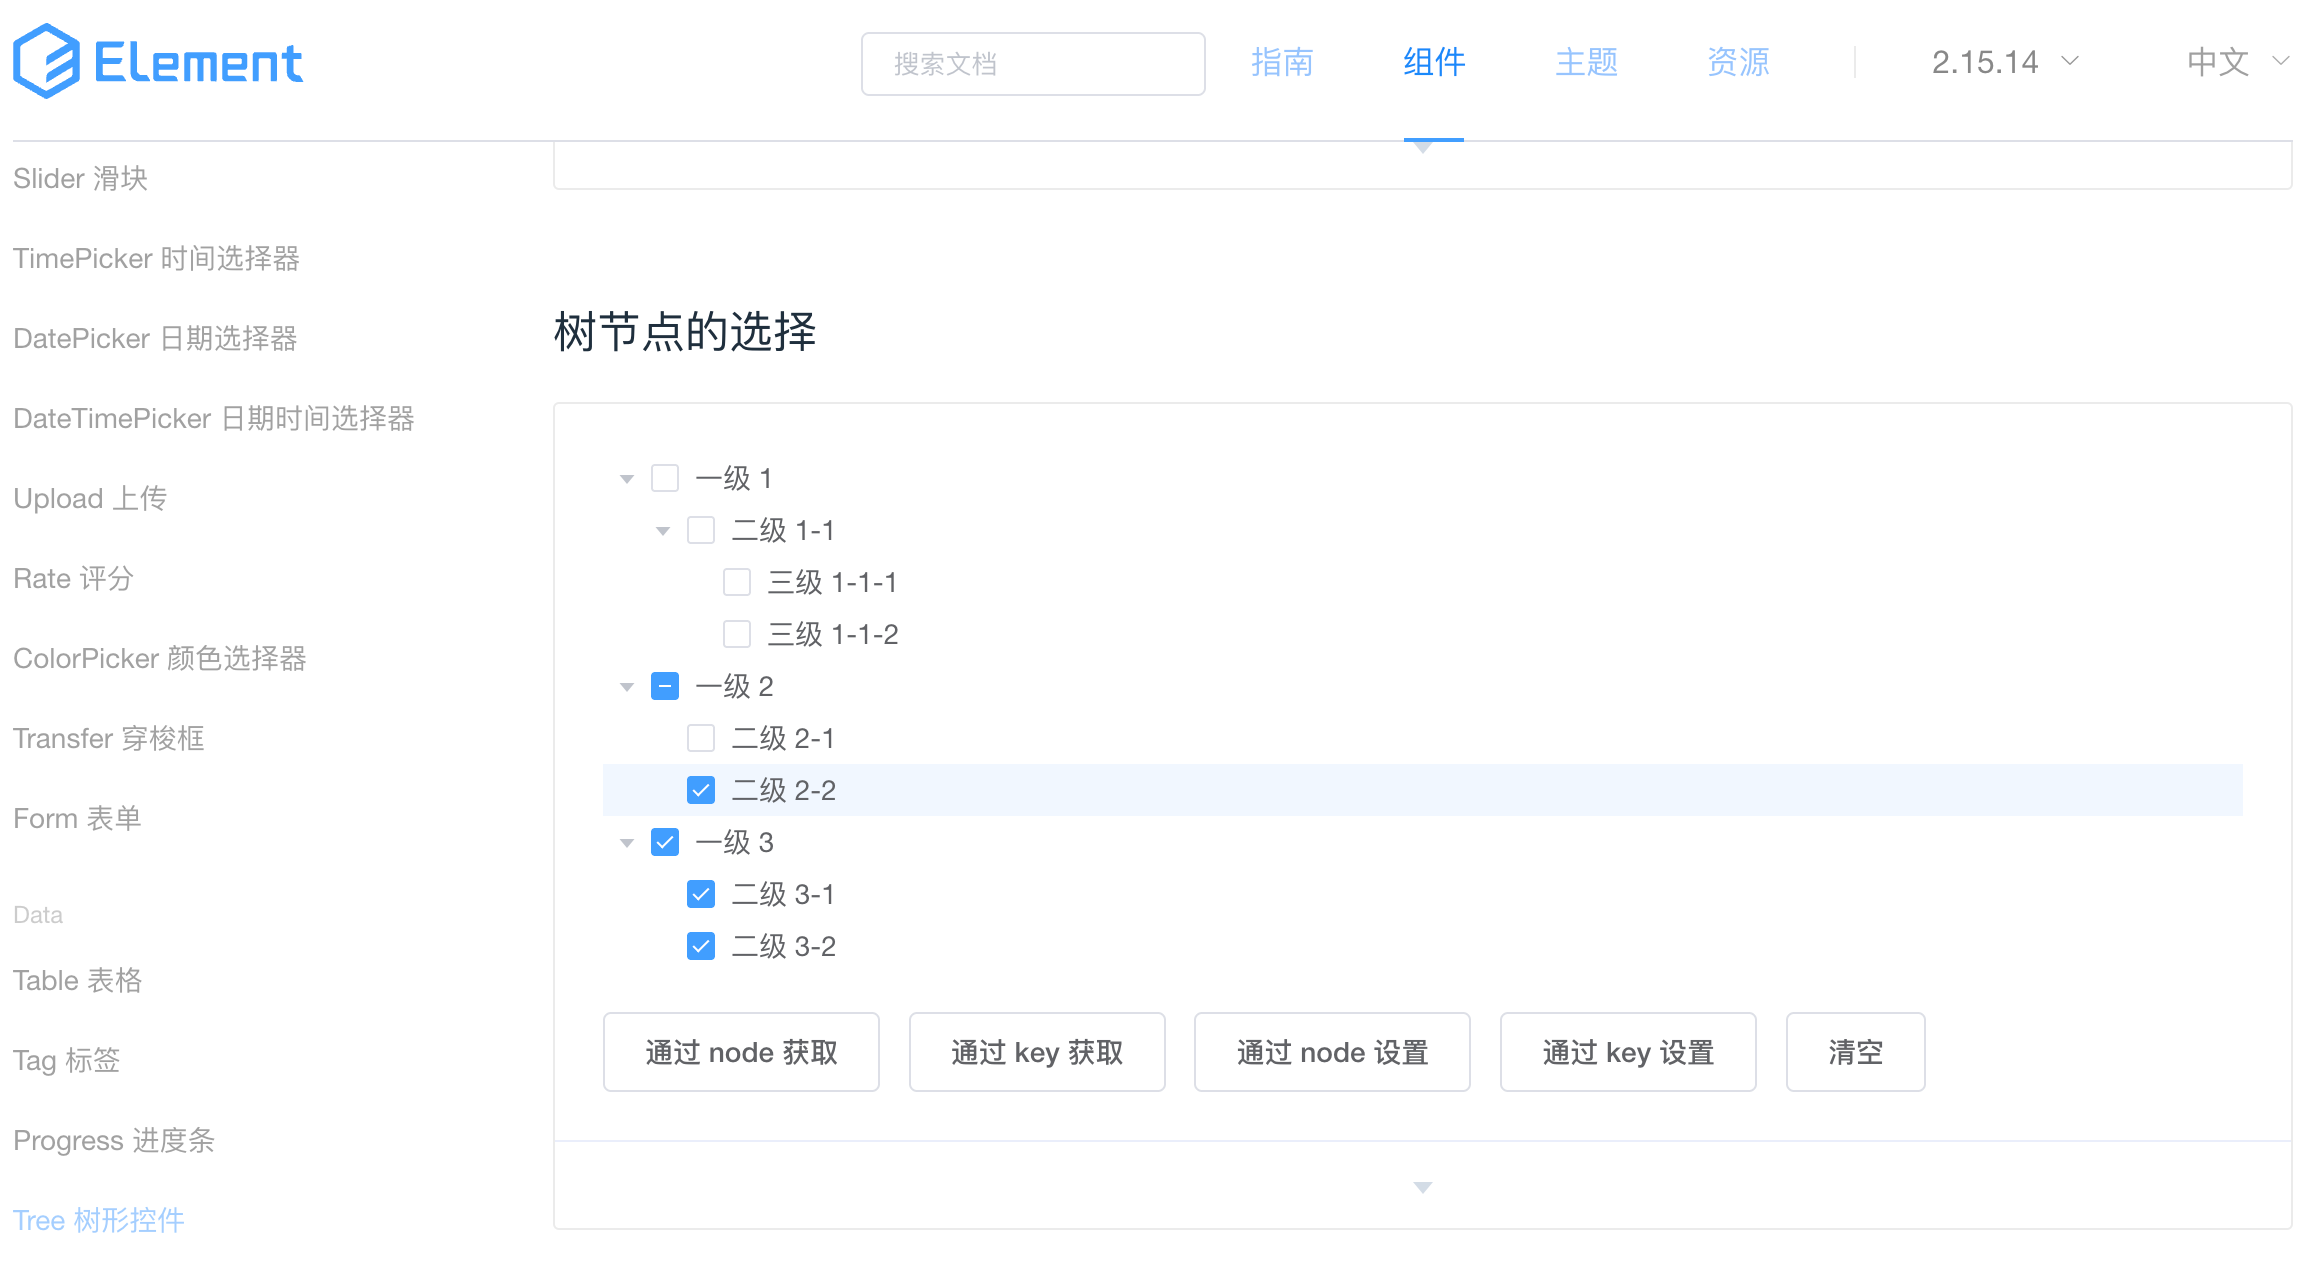Open the 指南 navigation tab
The height and width of the screenshot is (1266, 2322).
(x=1281, y=62)
